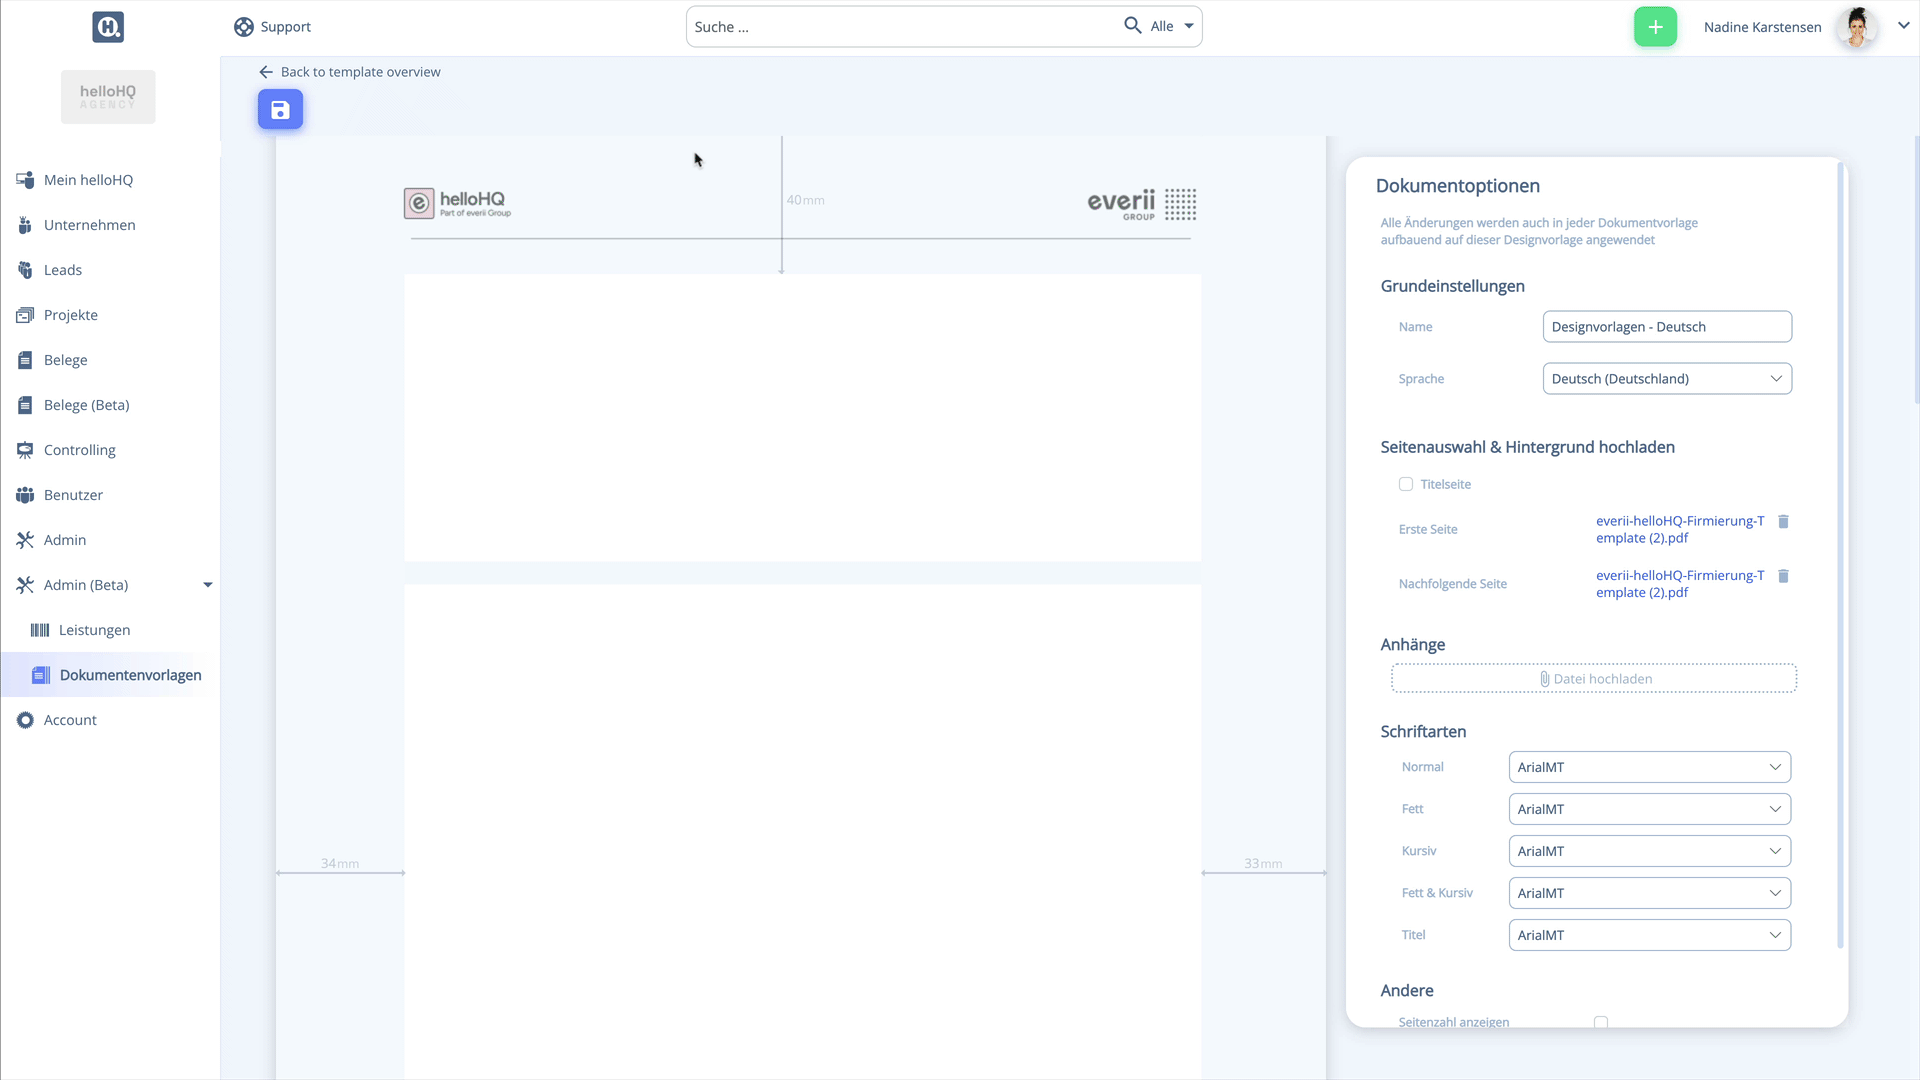Click Datei hochladen button in Anhänge
Image resolution: width=1920 pixels, height=1080 pixels.
click(1593, 678)
